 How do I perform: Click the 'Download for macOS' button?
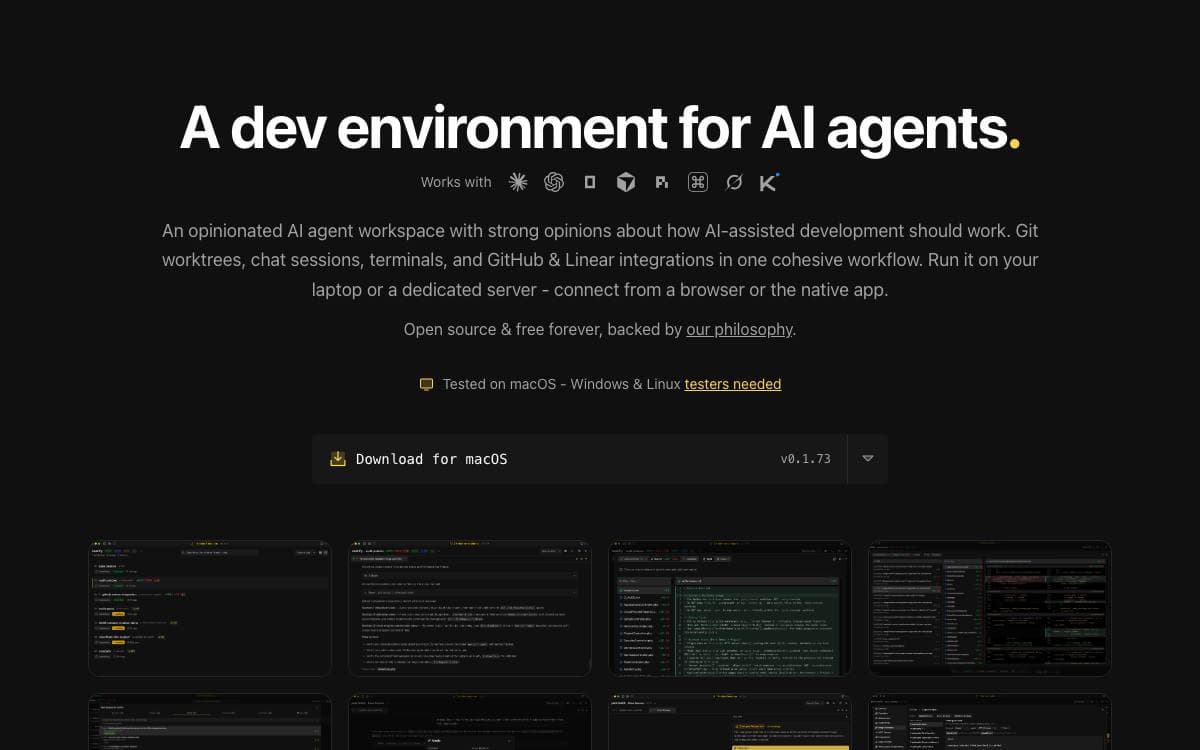click(579, 459)
